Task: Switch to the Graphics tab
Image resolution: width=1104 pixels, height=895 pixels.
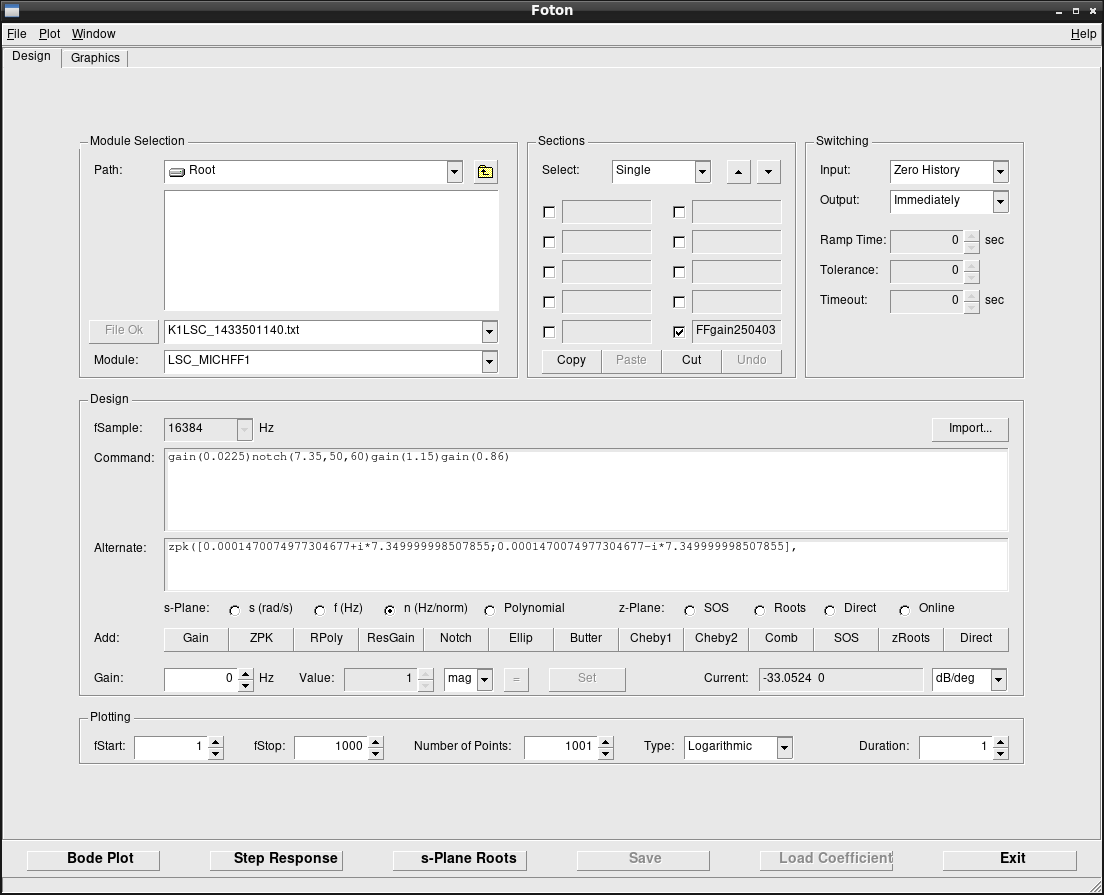Action: (x=95, y=58)
